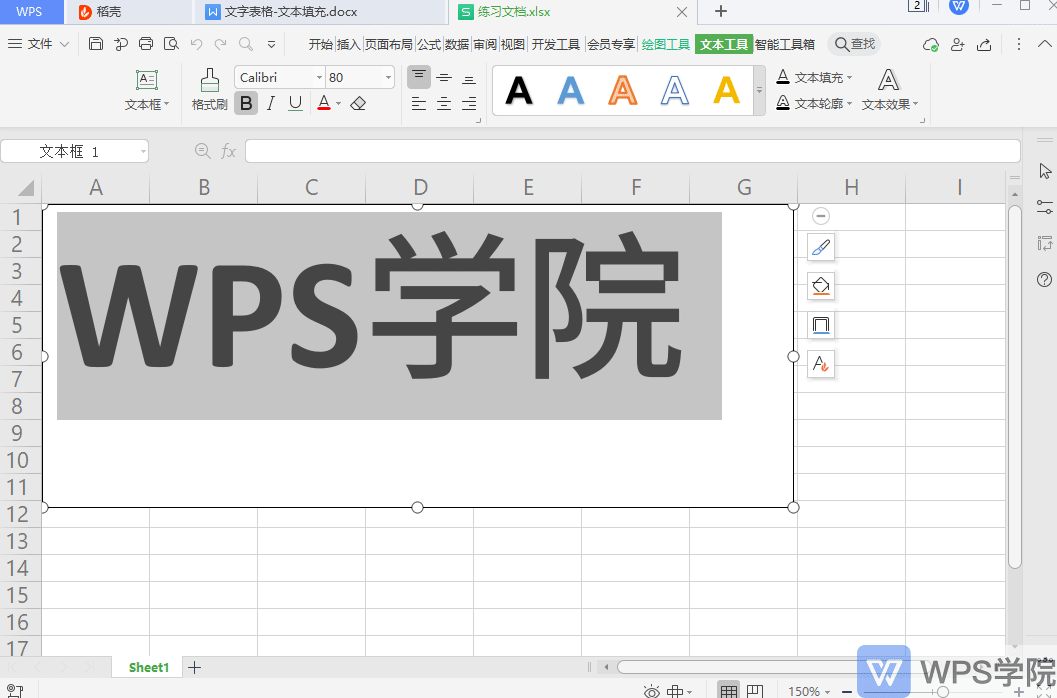1057x698 pixels.
Task: Switch to normal grid view
Action: pyautogui.click(x=728, y=691)
